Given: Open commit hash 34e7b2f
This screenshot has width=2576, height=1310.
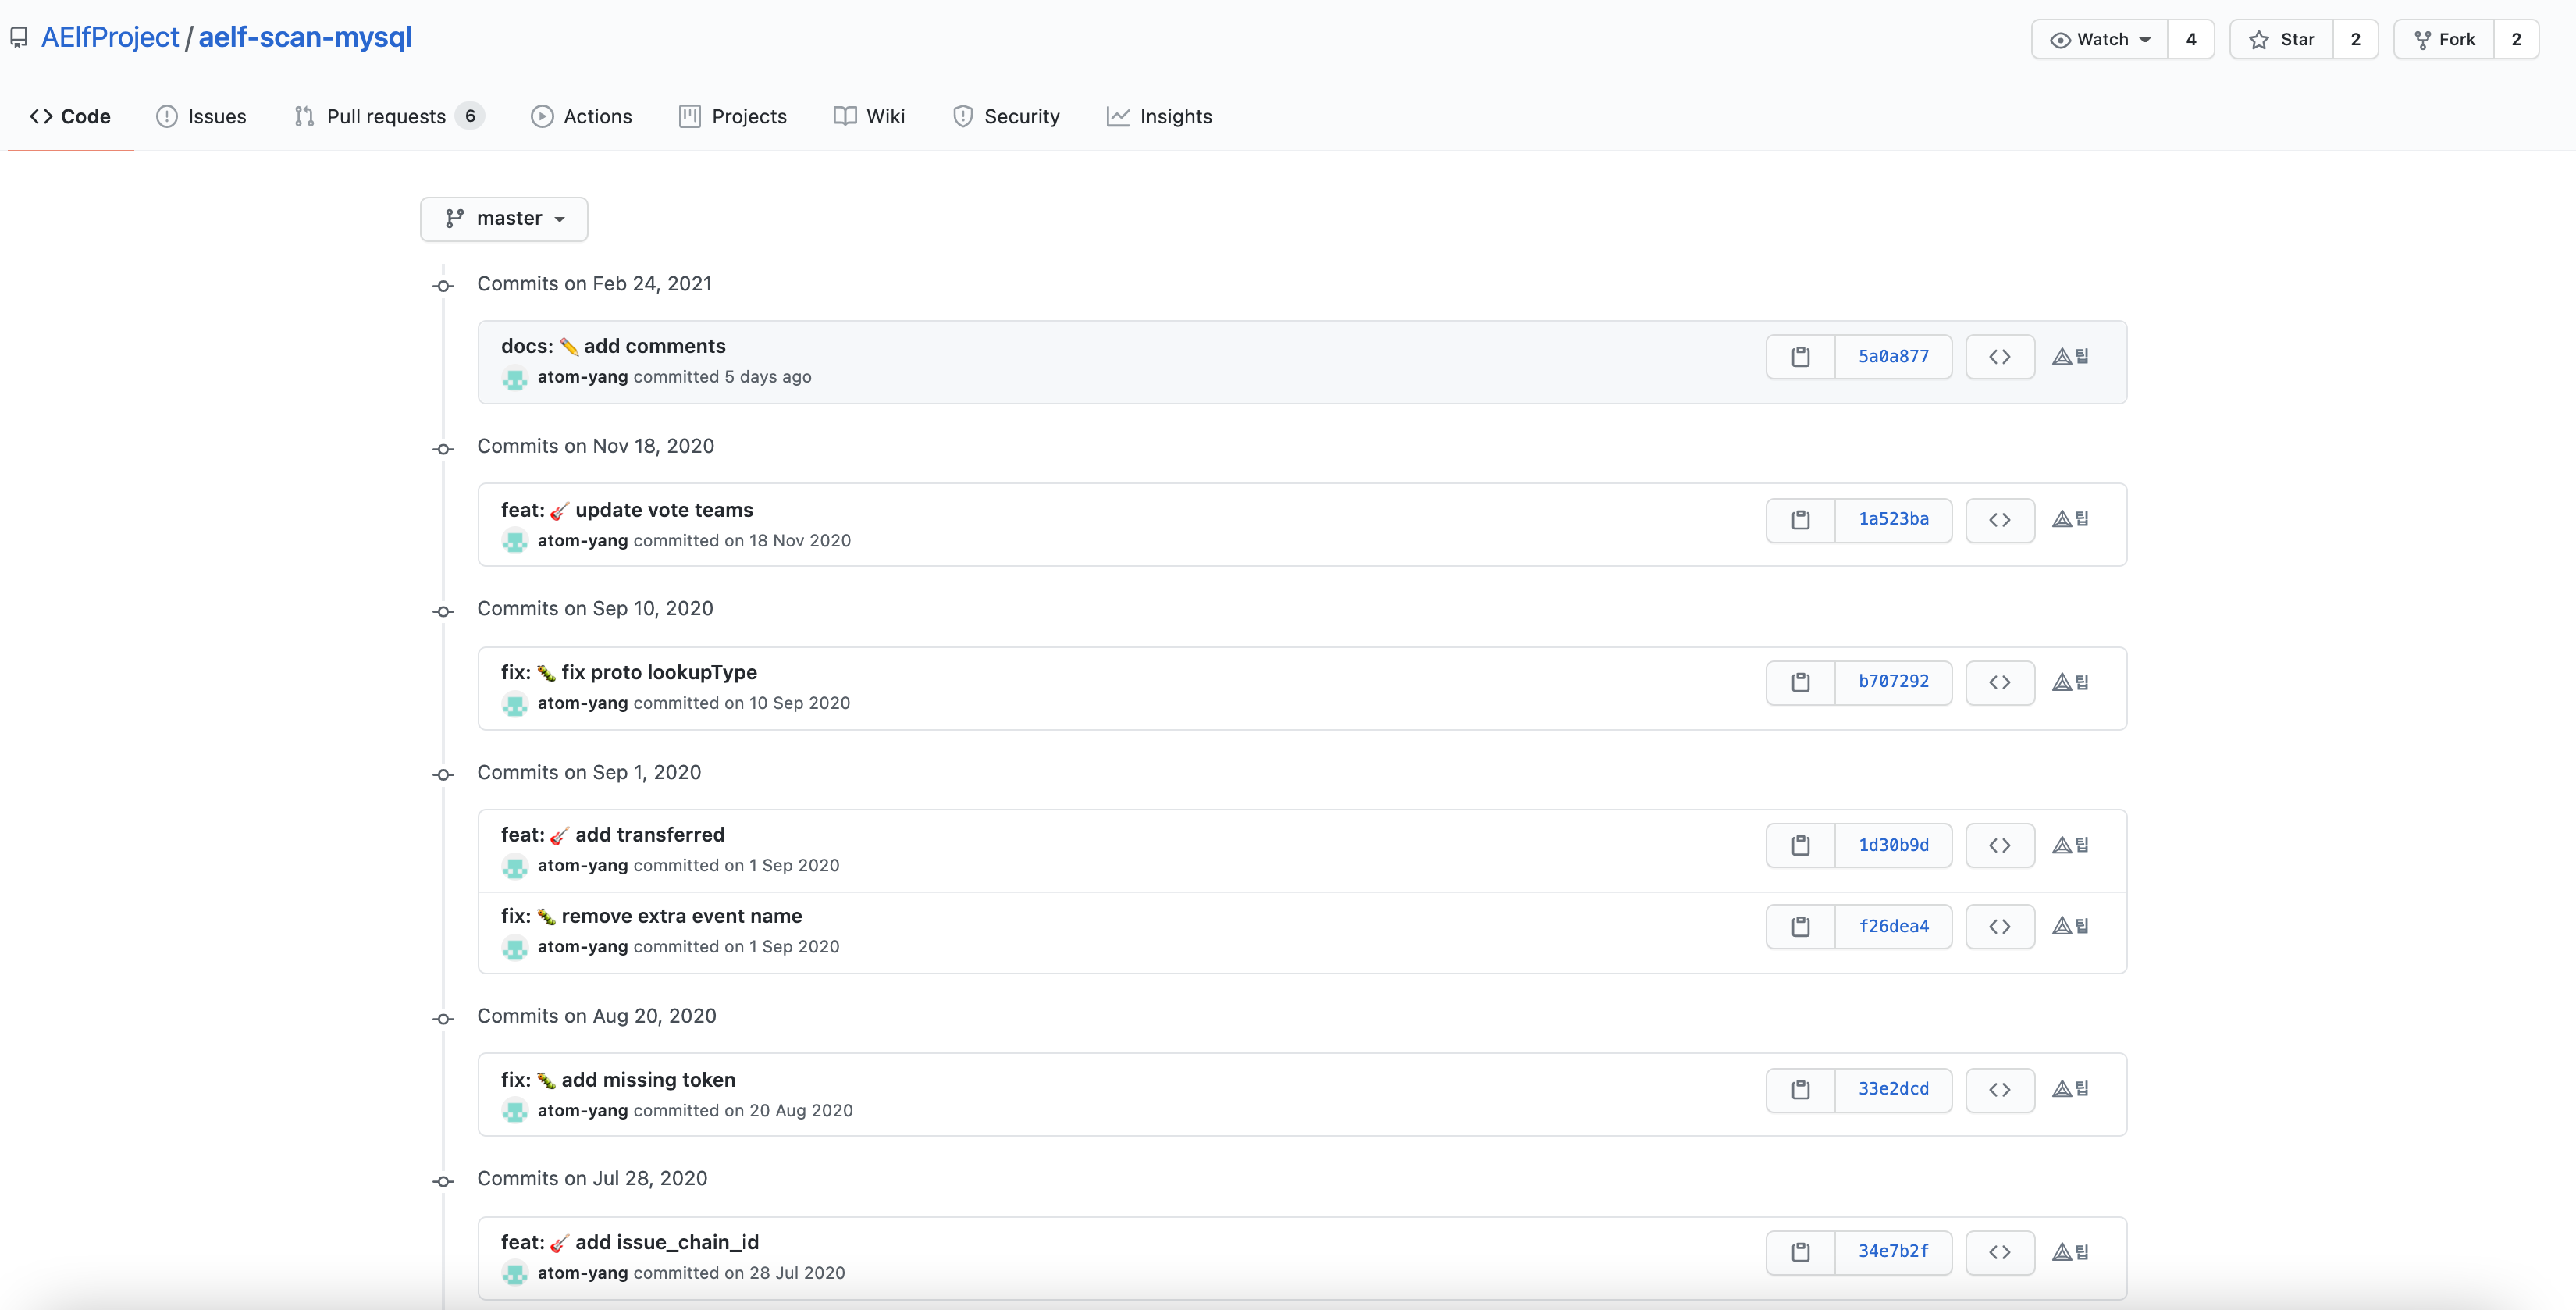Looking at the screenshot, I should 1893,1252.
